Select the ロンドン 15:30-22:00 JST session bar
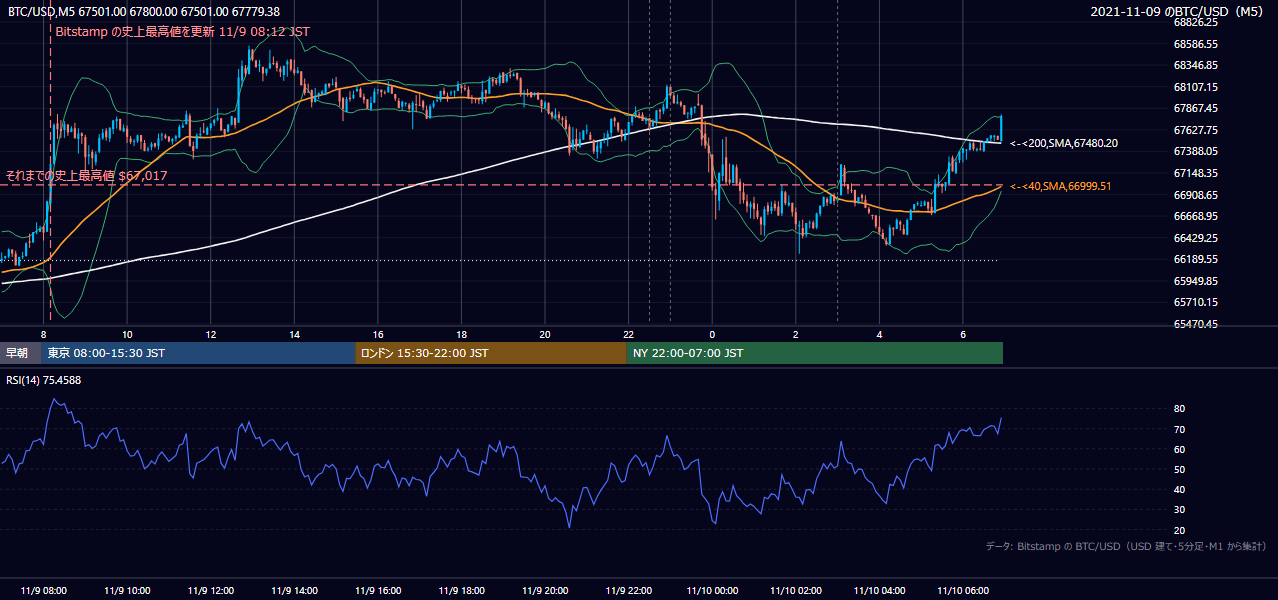 pos(490,353)
